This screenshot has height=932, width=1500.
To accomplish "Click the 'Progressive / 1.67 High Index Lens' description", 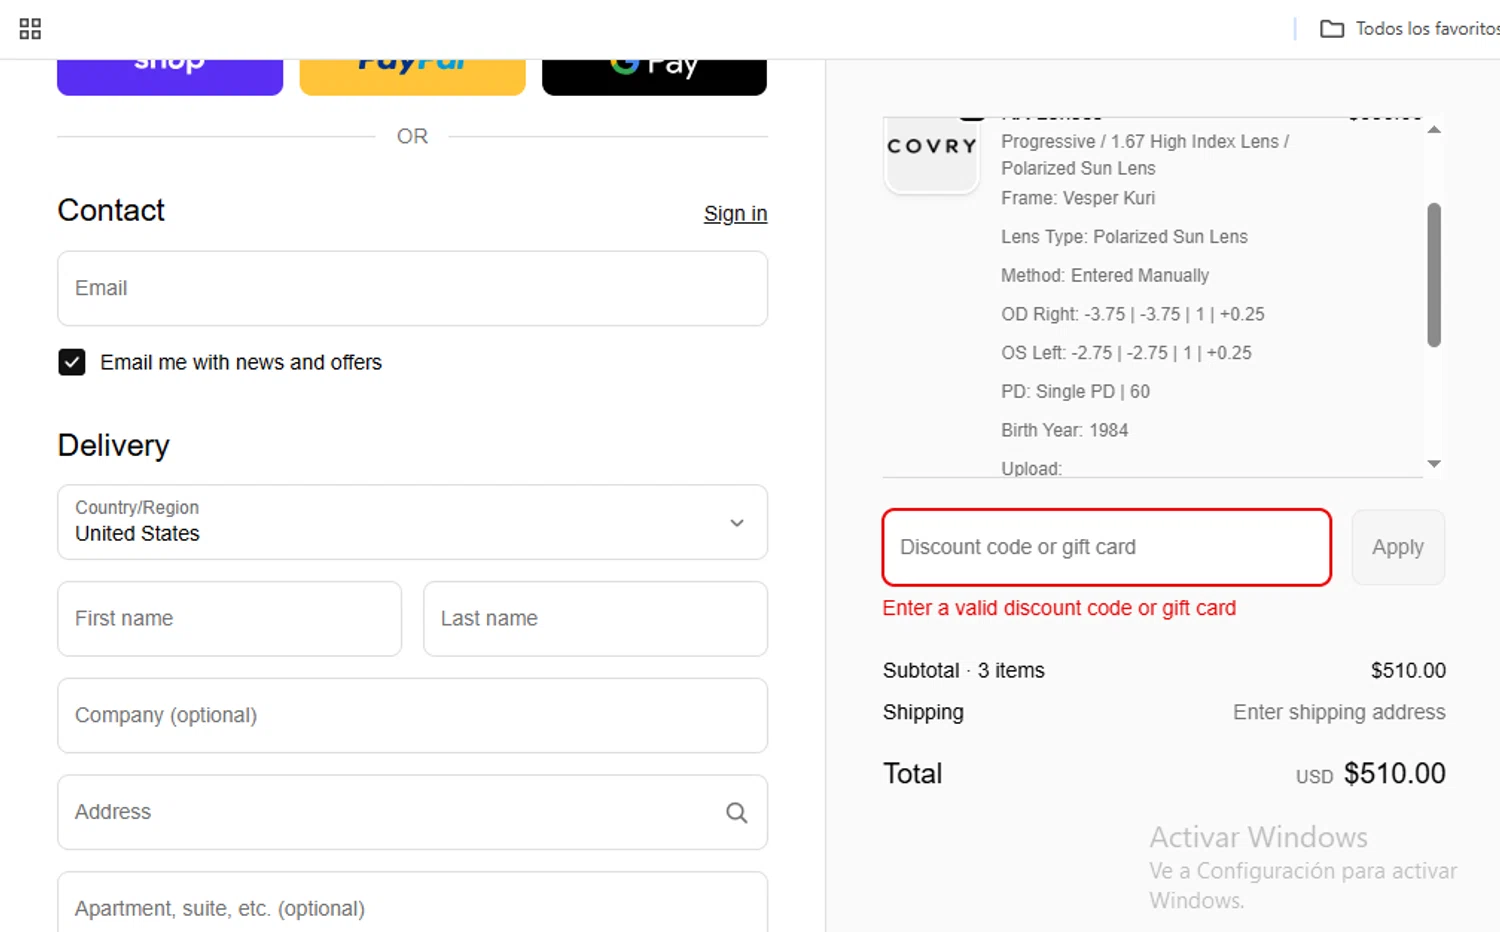I will tap(1145, 155).
